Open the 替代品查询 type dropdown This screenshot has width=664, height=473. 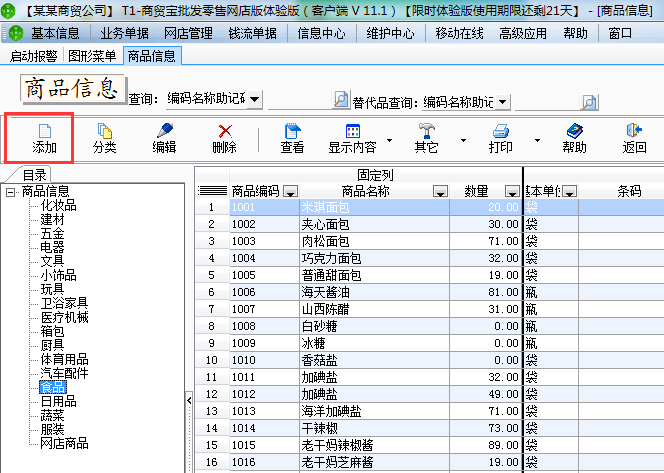(503, 102)
